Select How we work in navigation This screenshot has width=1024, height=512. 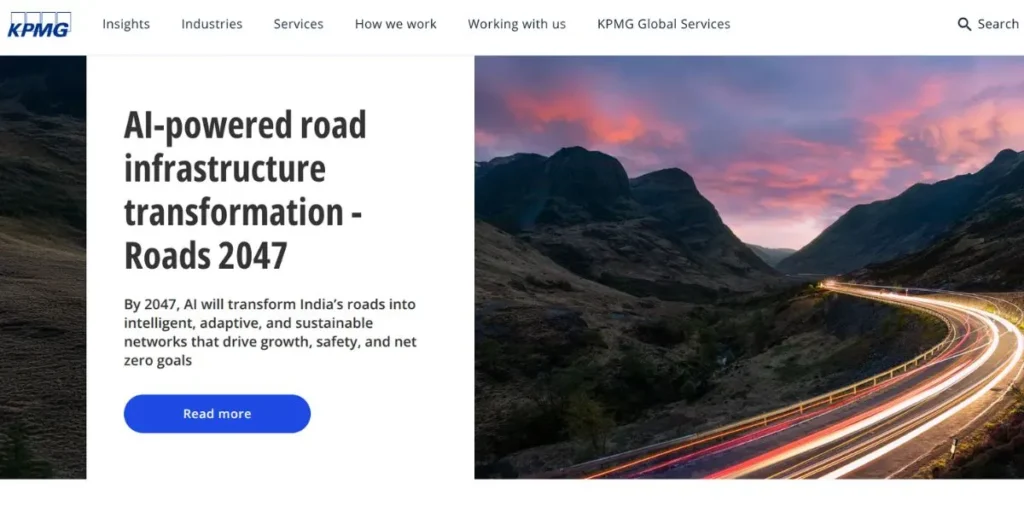pyautogui.click(x=396, y=24)
